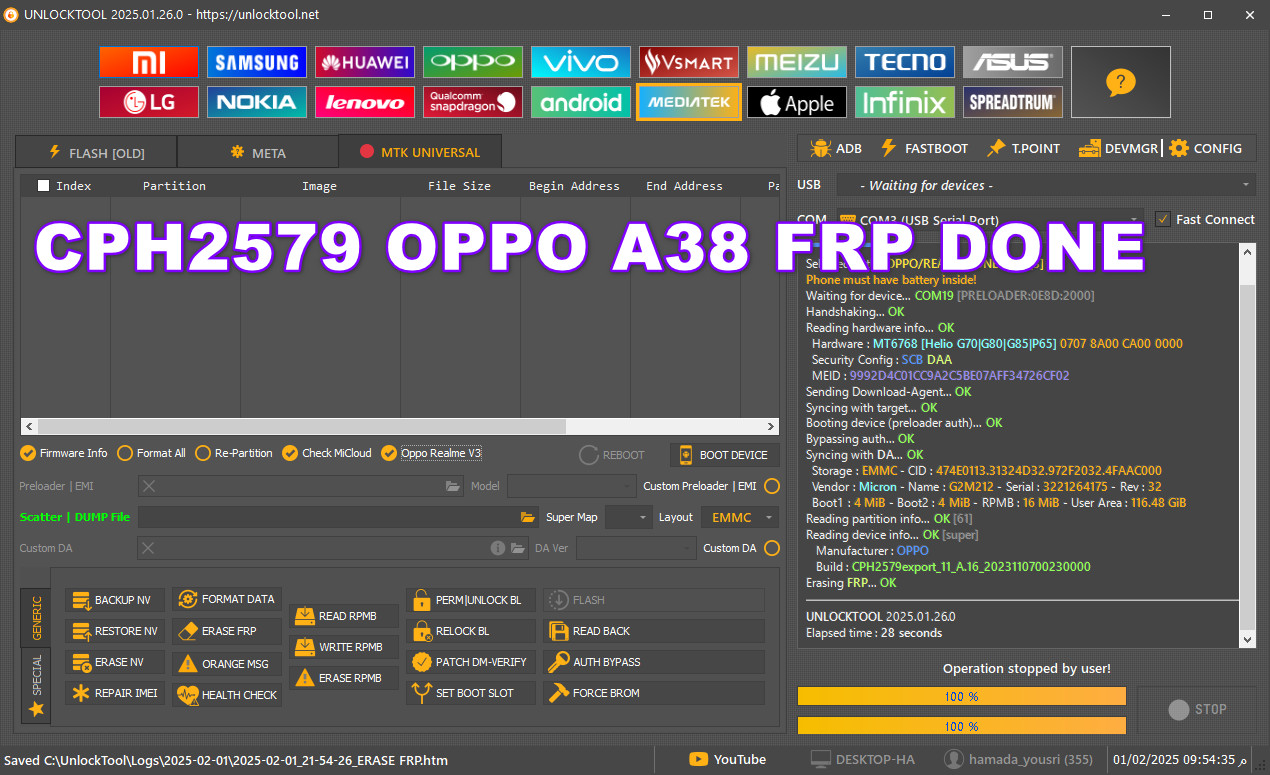Browse for Custom DA file folder icon
Screen dimensions: 1270x775
(x=518, y=548)
